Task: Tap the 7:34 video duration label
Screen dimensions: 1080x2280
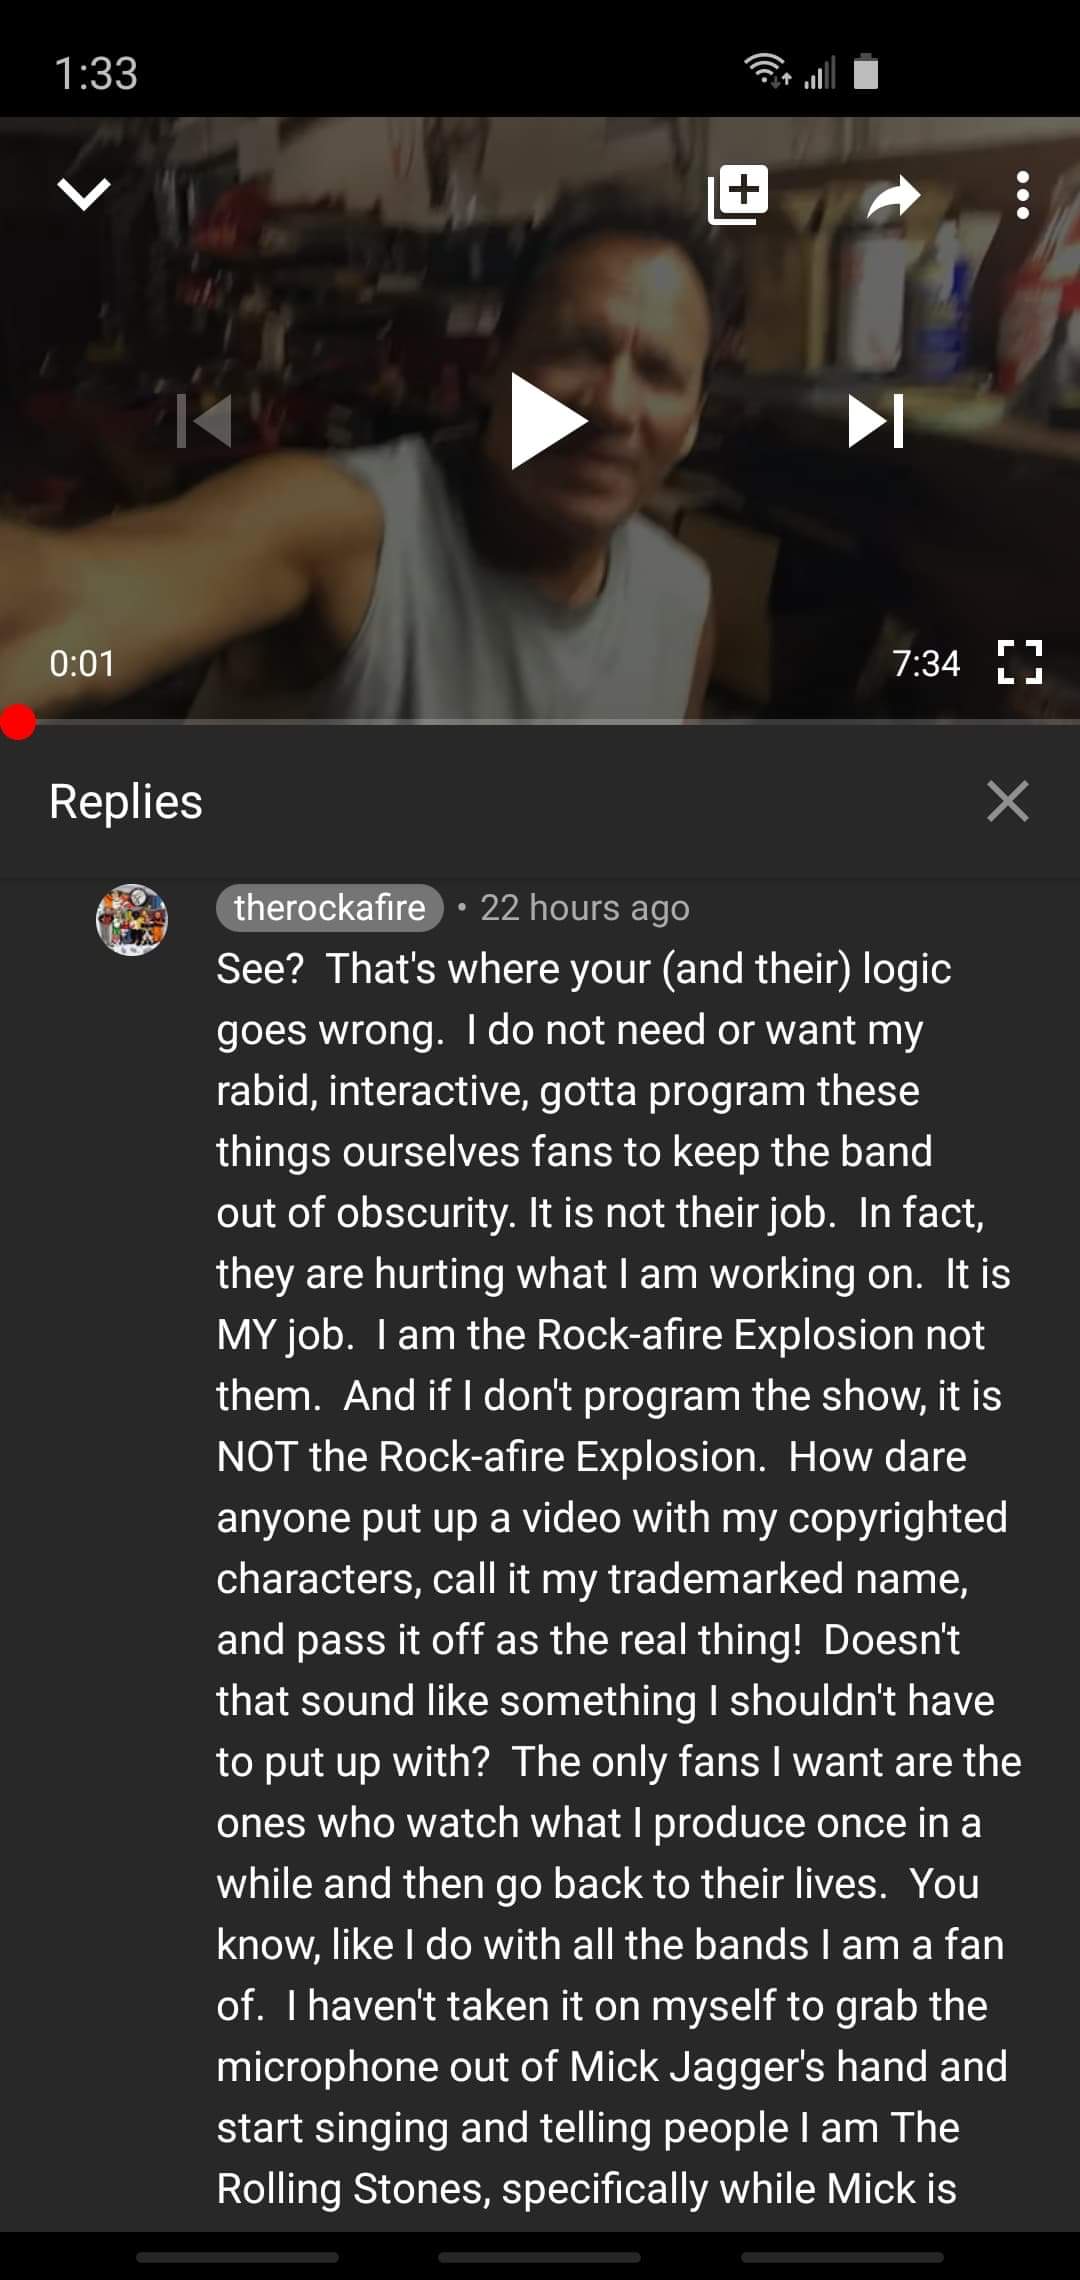Action: click(926, 663)
